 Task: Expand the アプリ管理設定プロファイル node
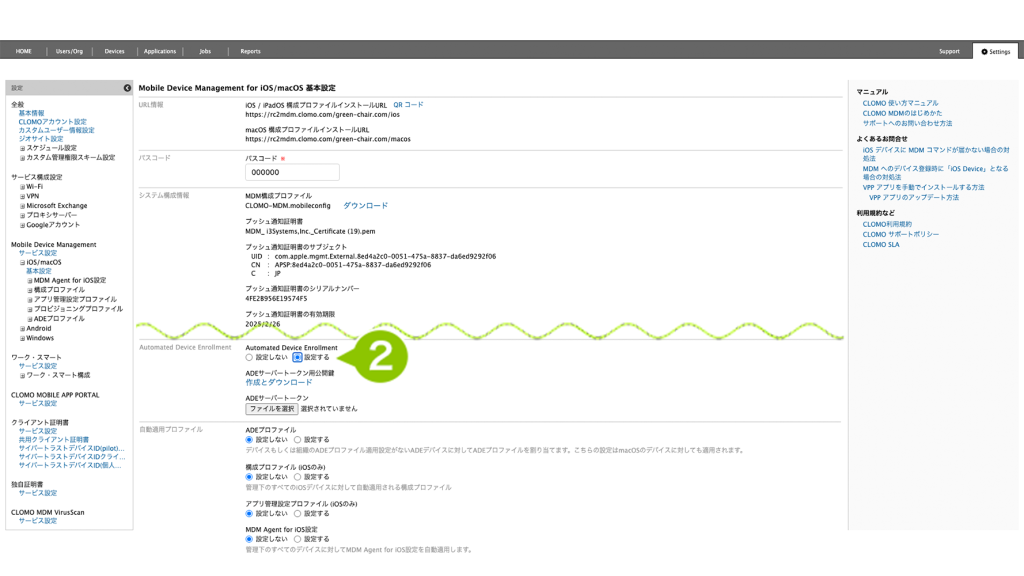[30, 300]
